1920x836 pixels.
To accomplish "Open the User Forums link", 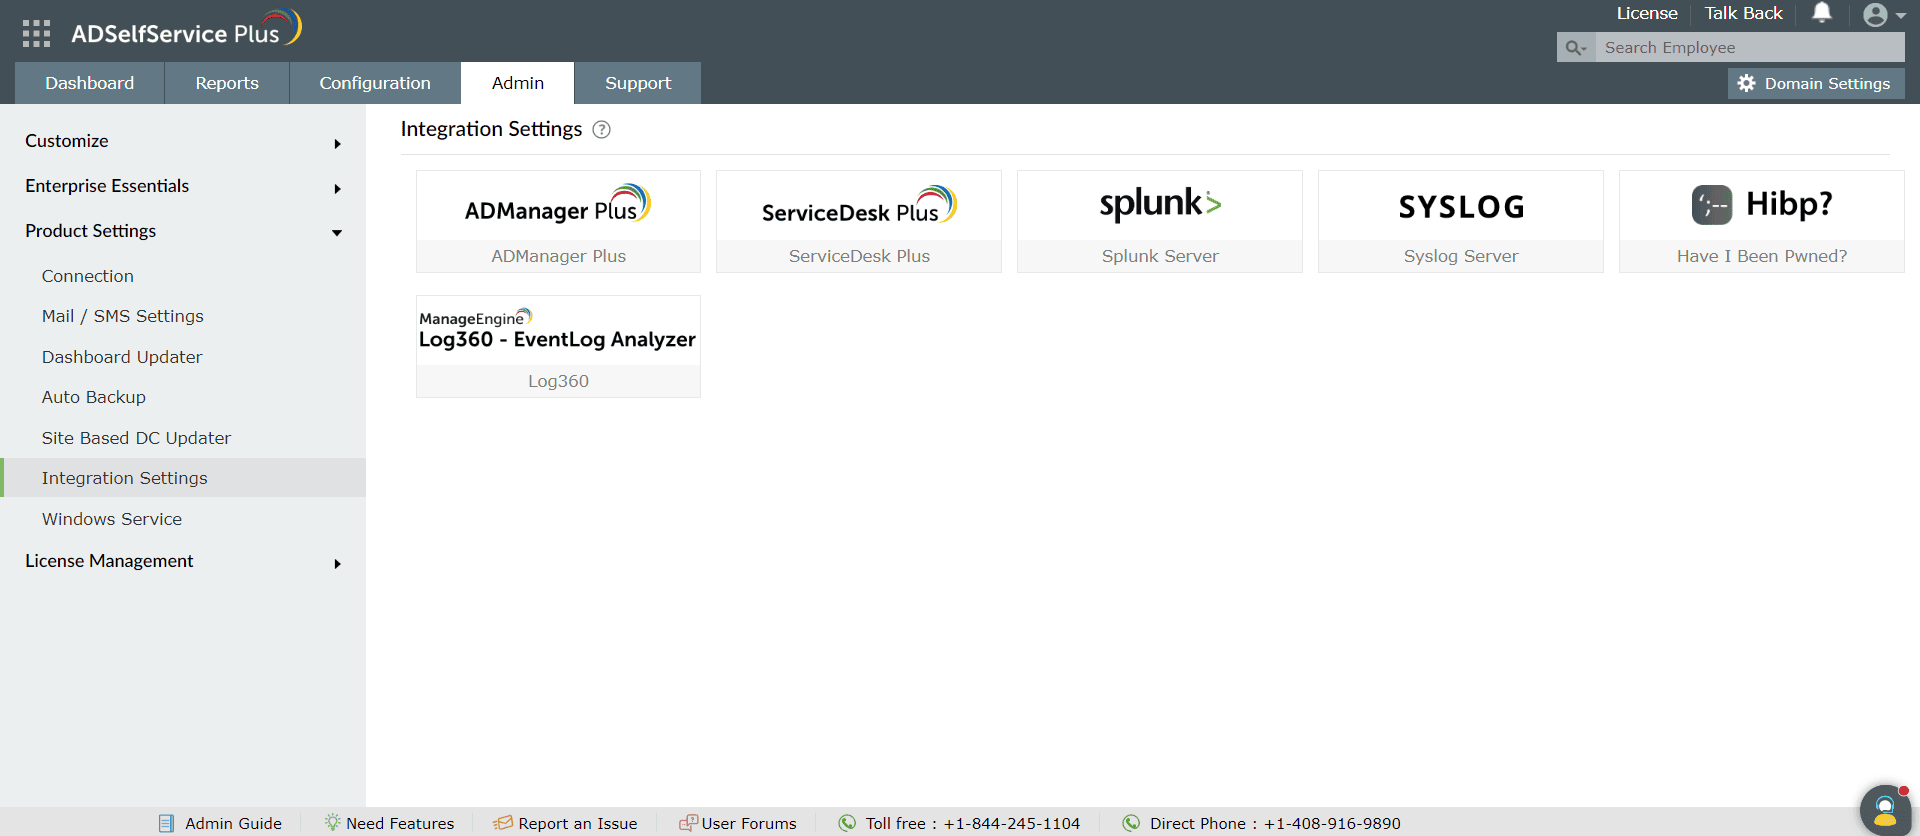I will pyautogui.click(x=749, y=823).
